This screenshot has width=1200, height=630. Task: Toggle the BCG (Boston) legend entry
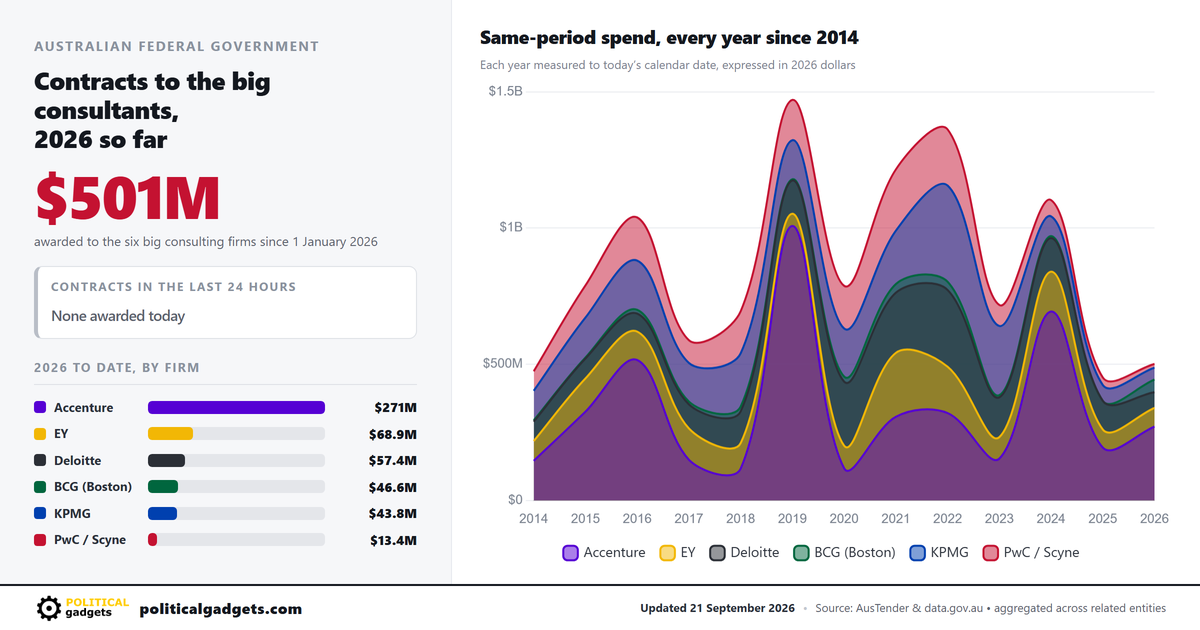tap(845, 552)
